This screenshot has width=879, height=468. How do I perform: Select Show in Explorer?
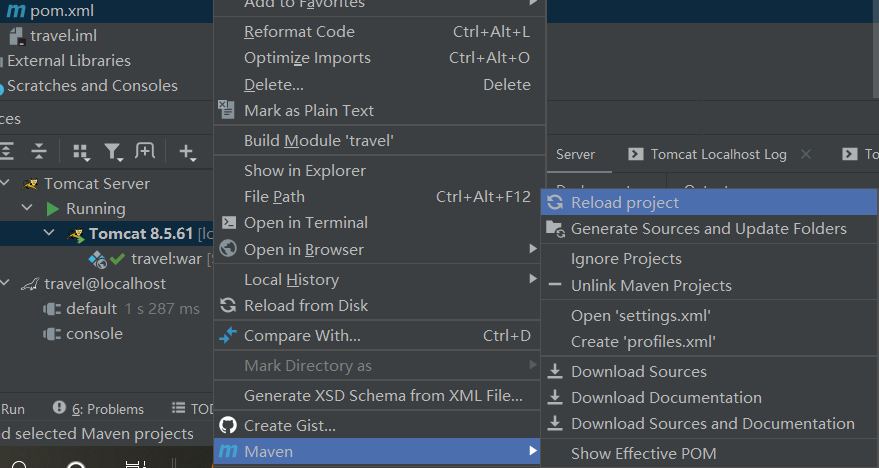(x=377, y=170)
